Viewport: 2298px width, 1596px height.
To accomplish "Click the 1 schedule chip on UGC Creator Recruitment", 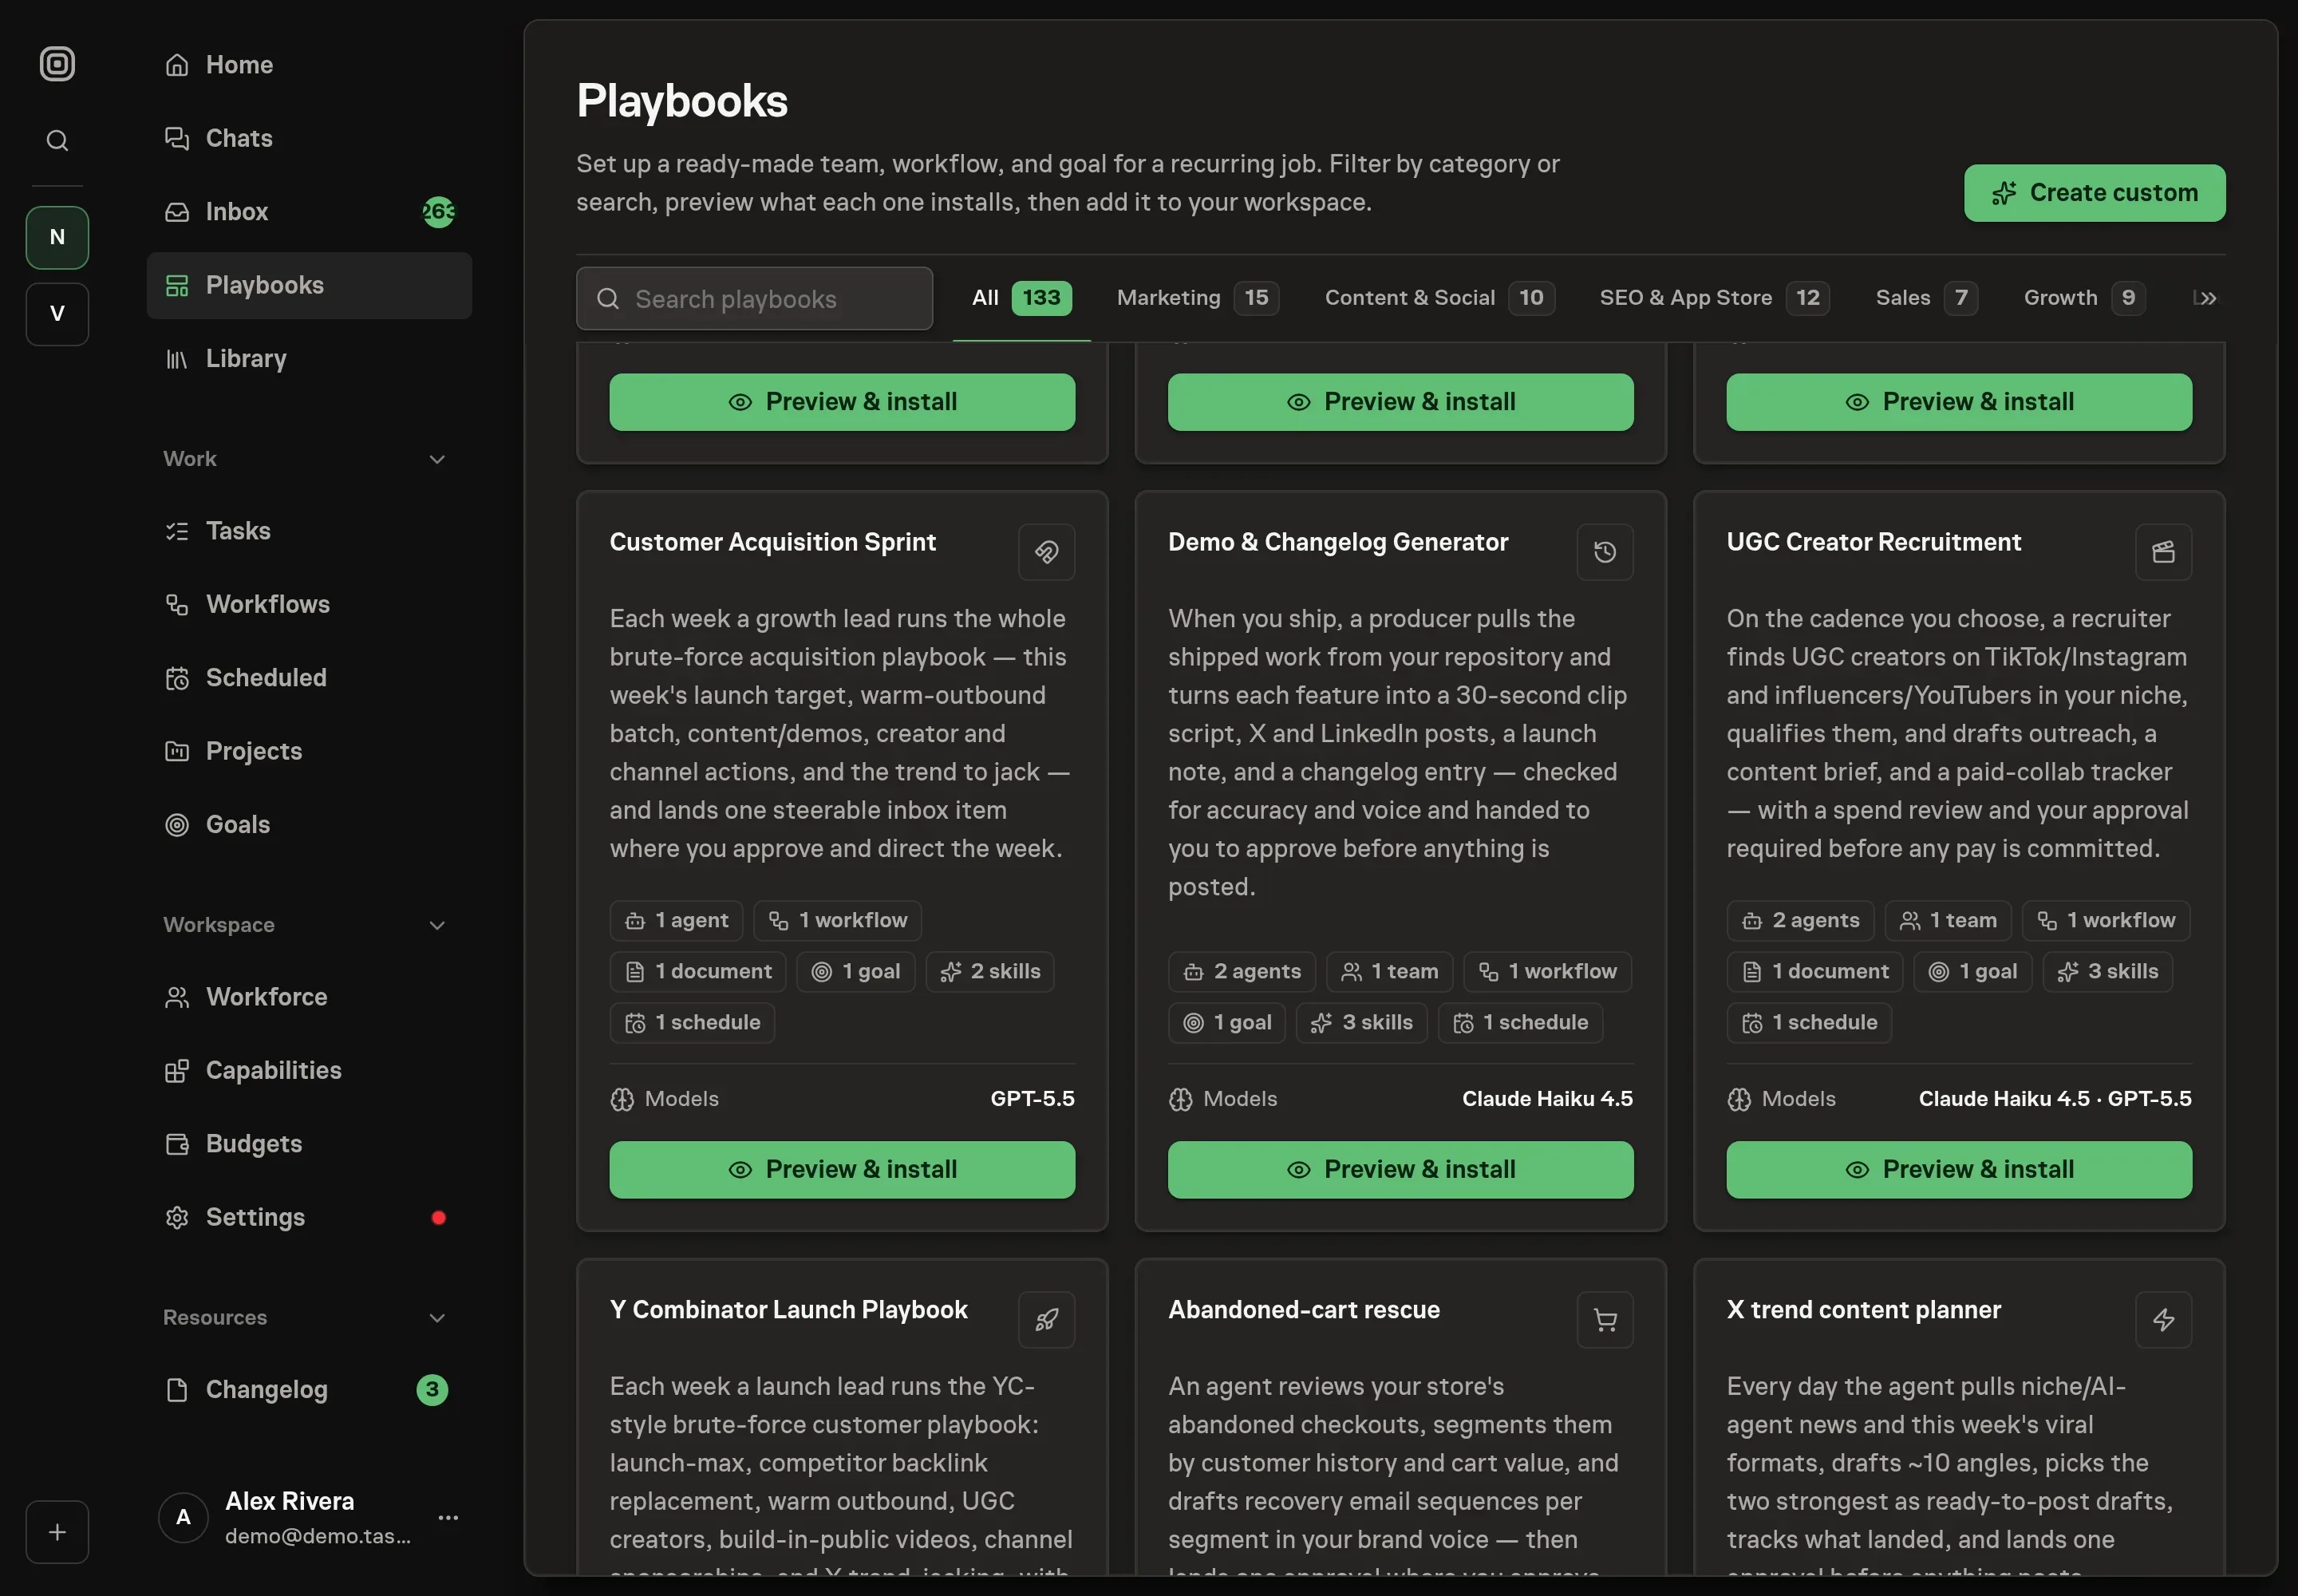I will coord(1809,1023).
